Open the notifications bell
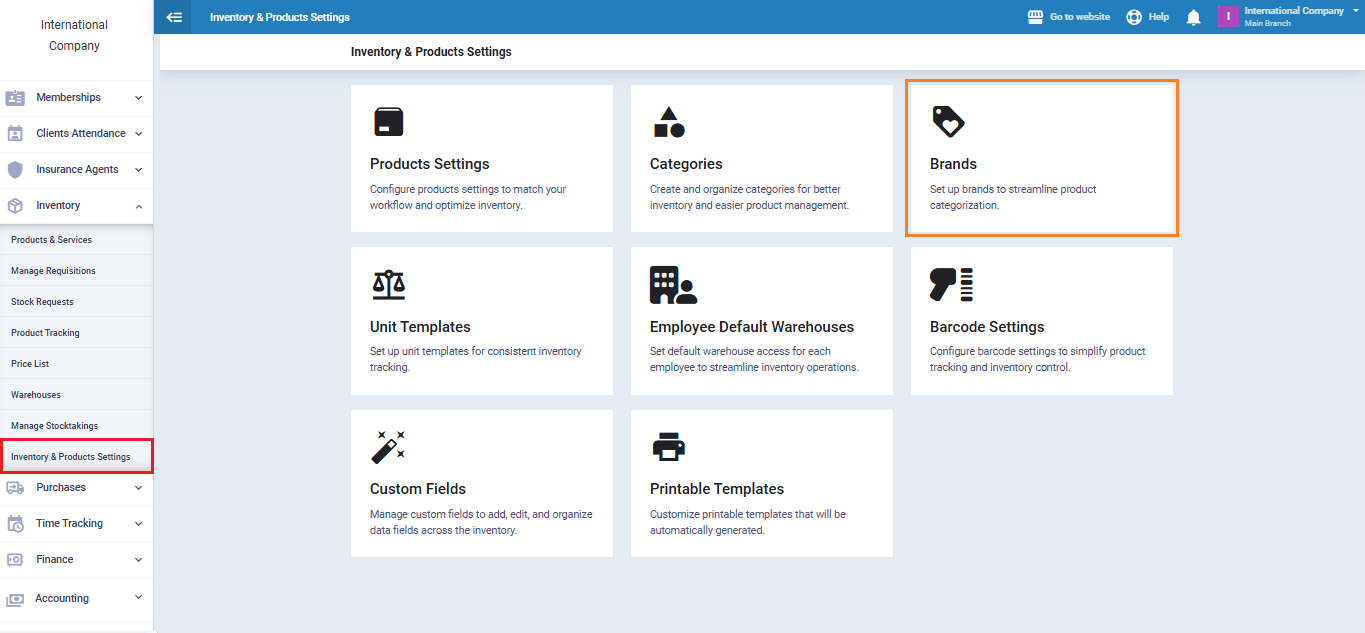 coord(1193,17)
